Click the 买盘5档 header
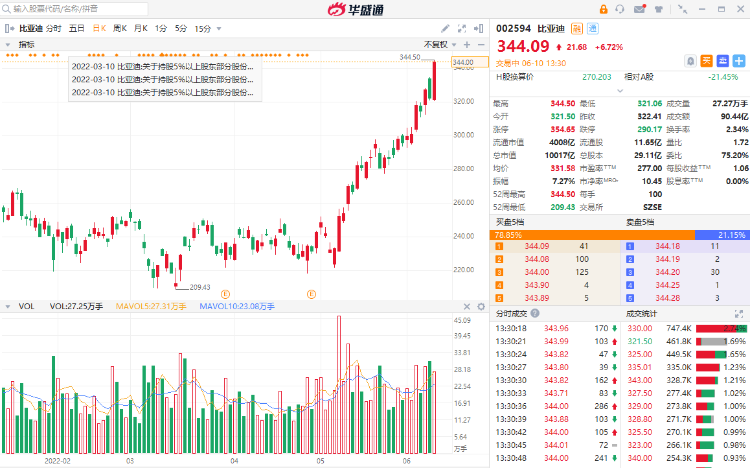The image size is (750, 468). tap(510, 222)
